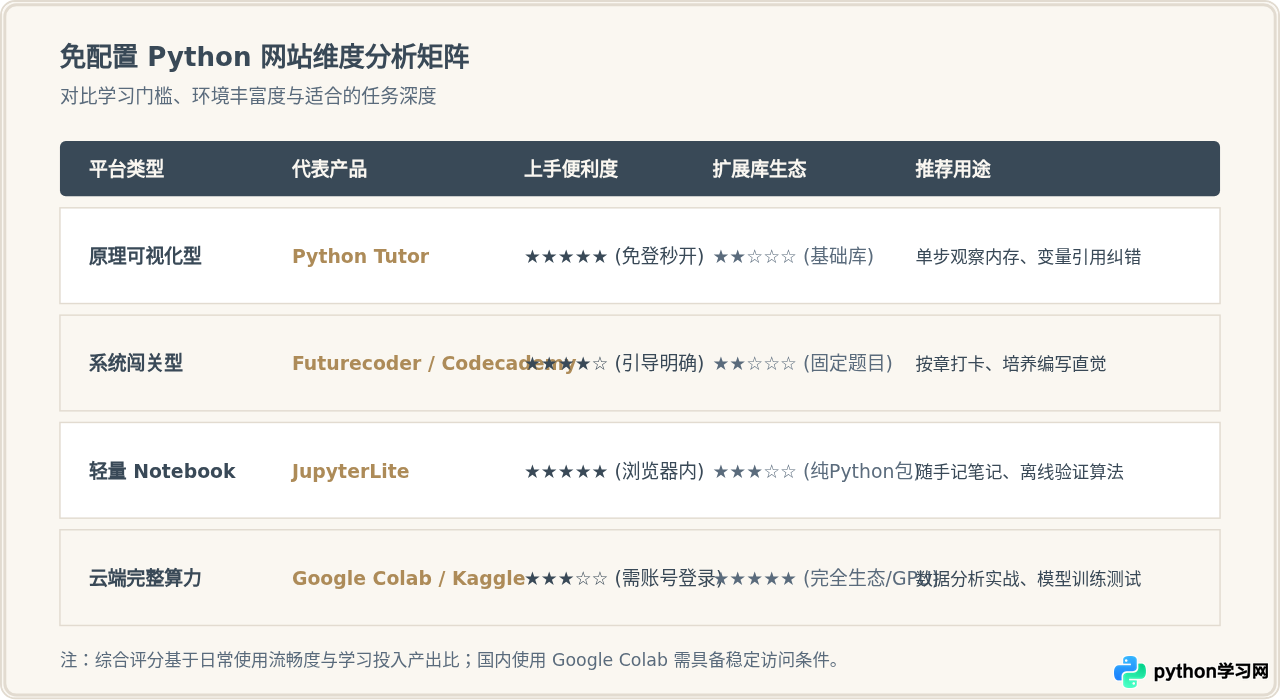Click 按章打卡、培养编写直觉 text
This screenshot has width=1280, height=700.
(1011, 364)
